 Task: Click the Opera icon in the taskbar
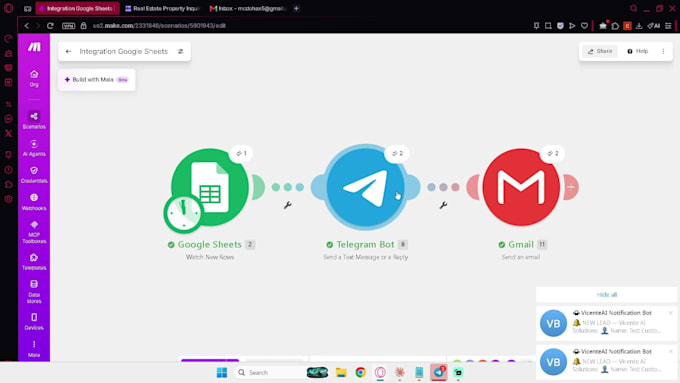click(380, 373)
